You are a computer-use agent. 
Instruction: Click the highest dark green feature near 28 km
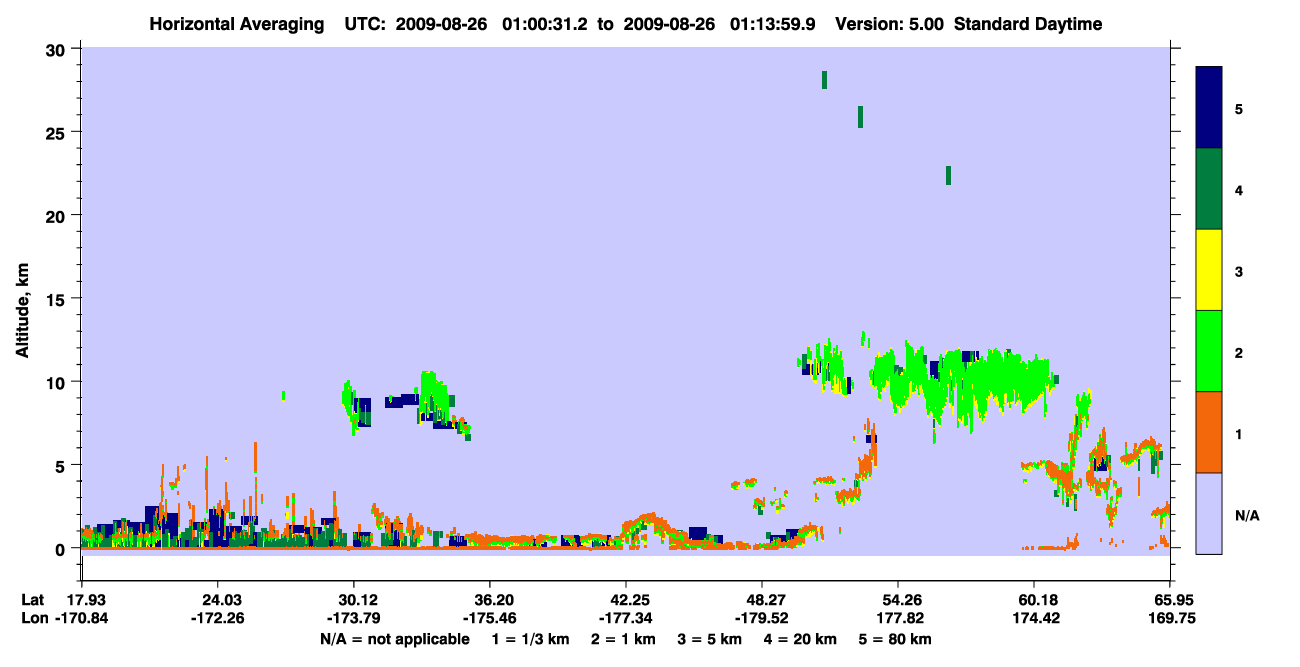tap(824, 80)
